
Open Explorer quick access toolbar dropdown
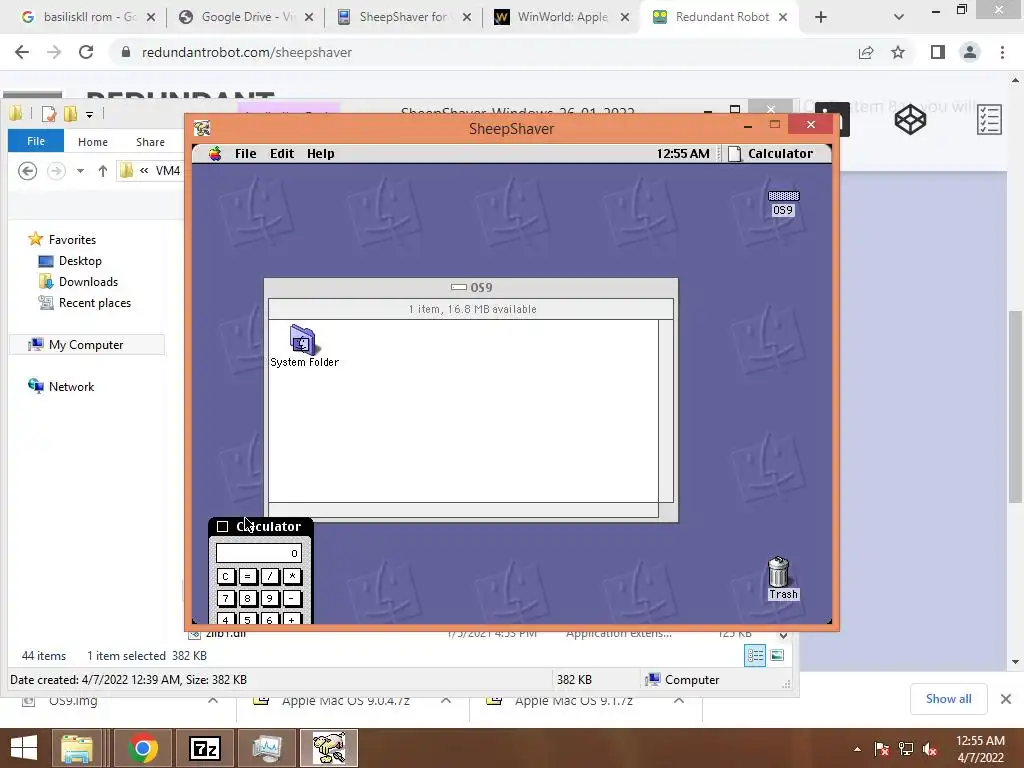pyautogui.click(x=89, y=115)
